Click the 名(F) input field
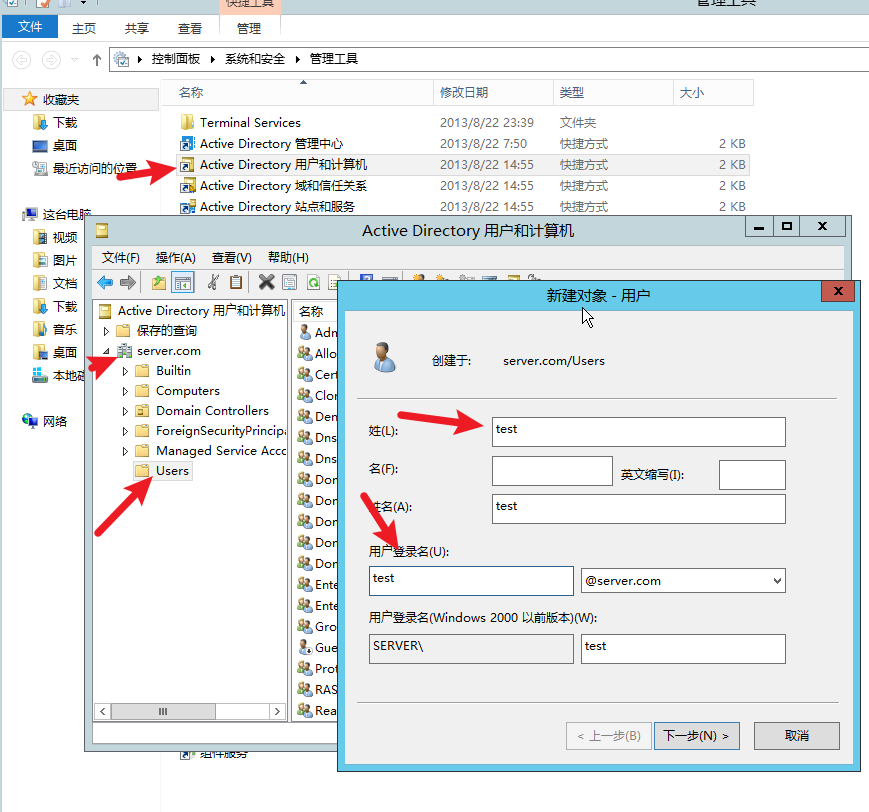 coord(552,471)
